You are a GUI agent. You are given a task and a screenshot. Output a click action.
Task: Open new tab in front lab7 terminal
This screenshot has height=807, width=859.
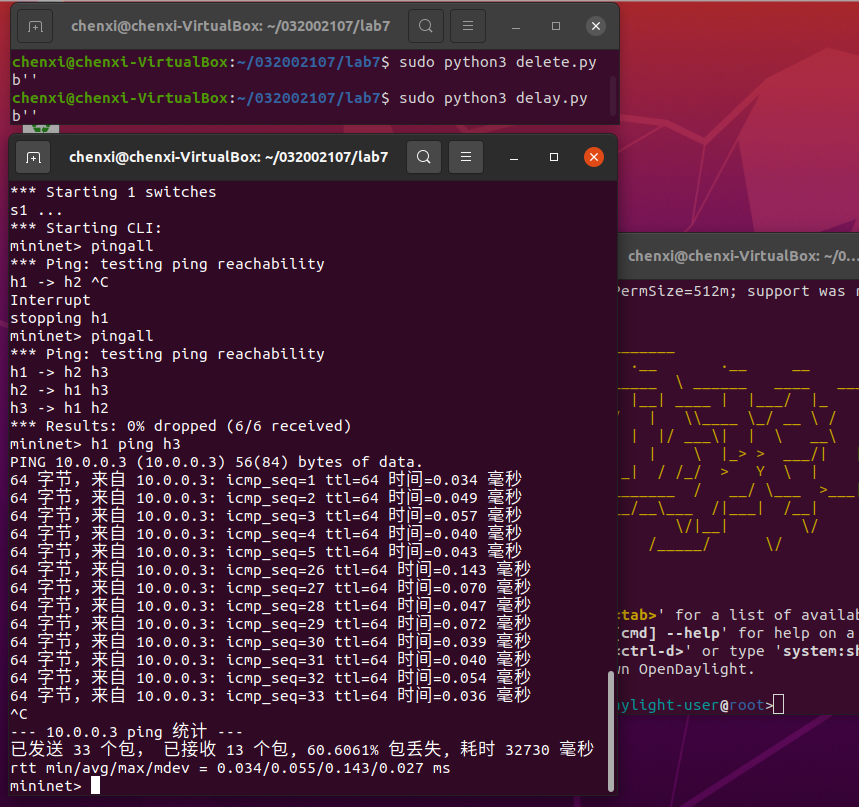(x=33, y=158)
